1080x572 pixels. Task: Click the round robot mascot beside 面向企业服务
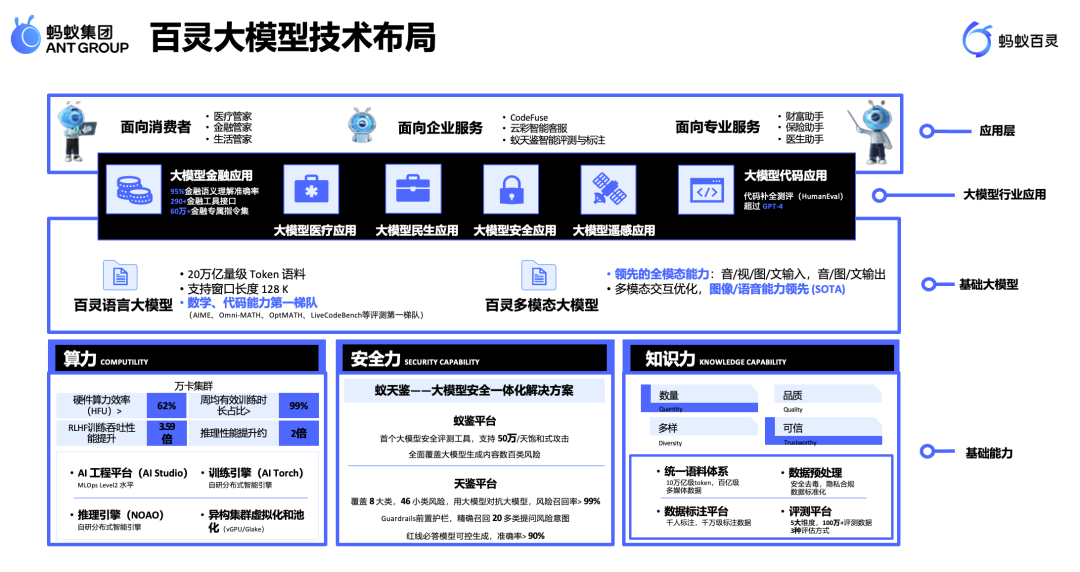click(x=362, y=125)
